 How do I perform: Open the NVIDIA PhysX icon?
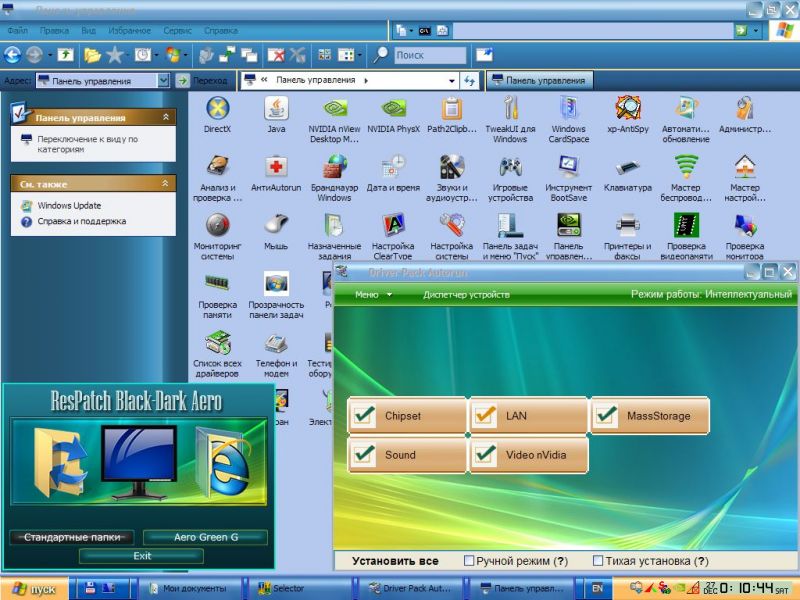[393, 109]
